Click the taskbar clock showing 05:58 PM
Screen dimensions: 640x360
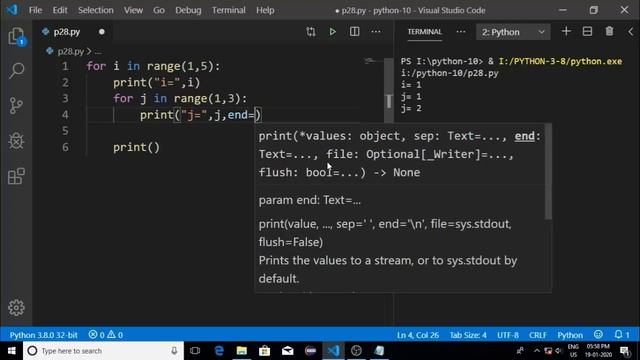coord(598,351)
